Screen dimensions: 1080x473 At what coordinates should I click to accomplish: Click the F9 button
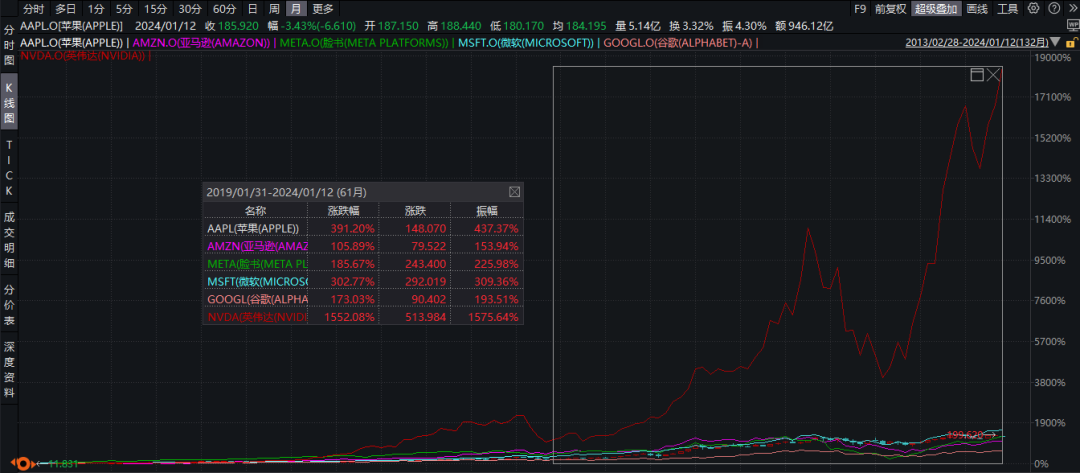click(x=860, y=9)
